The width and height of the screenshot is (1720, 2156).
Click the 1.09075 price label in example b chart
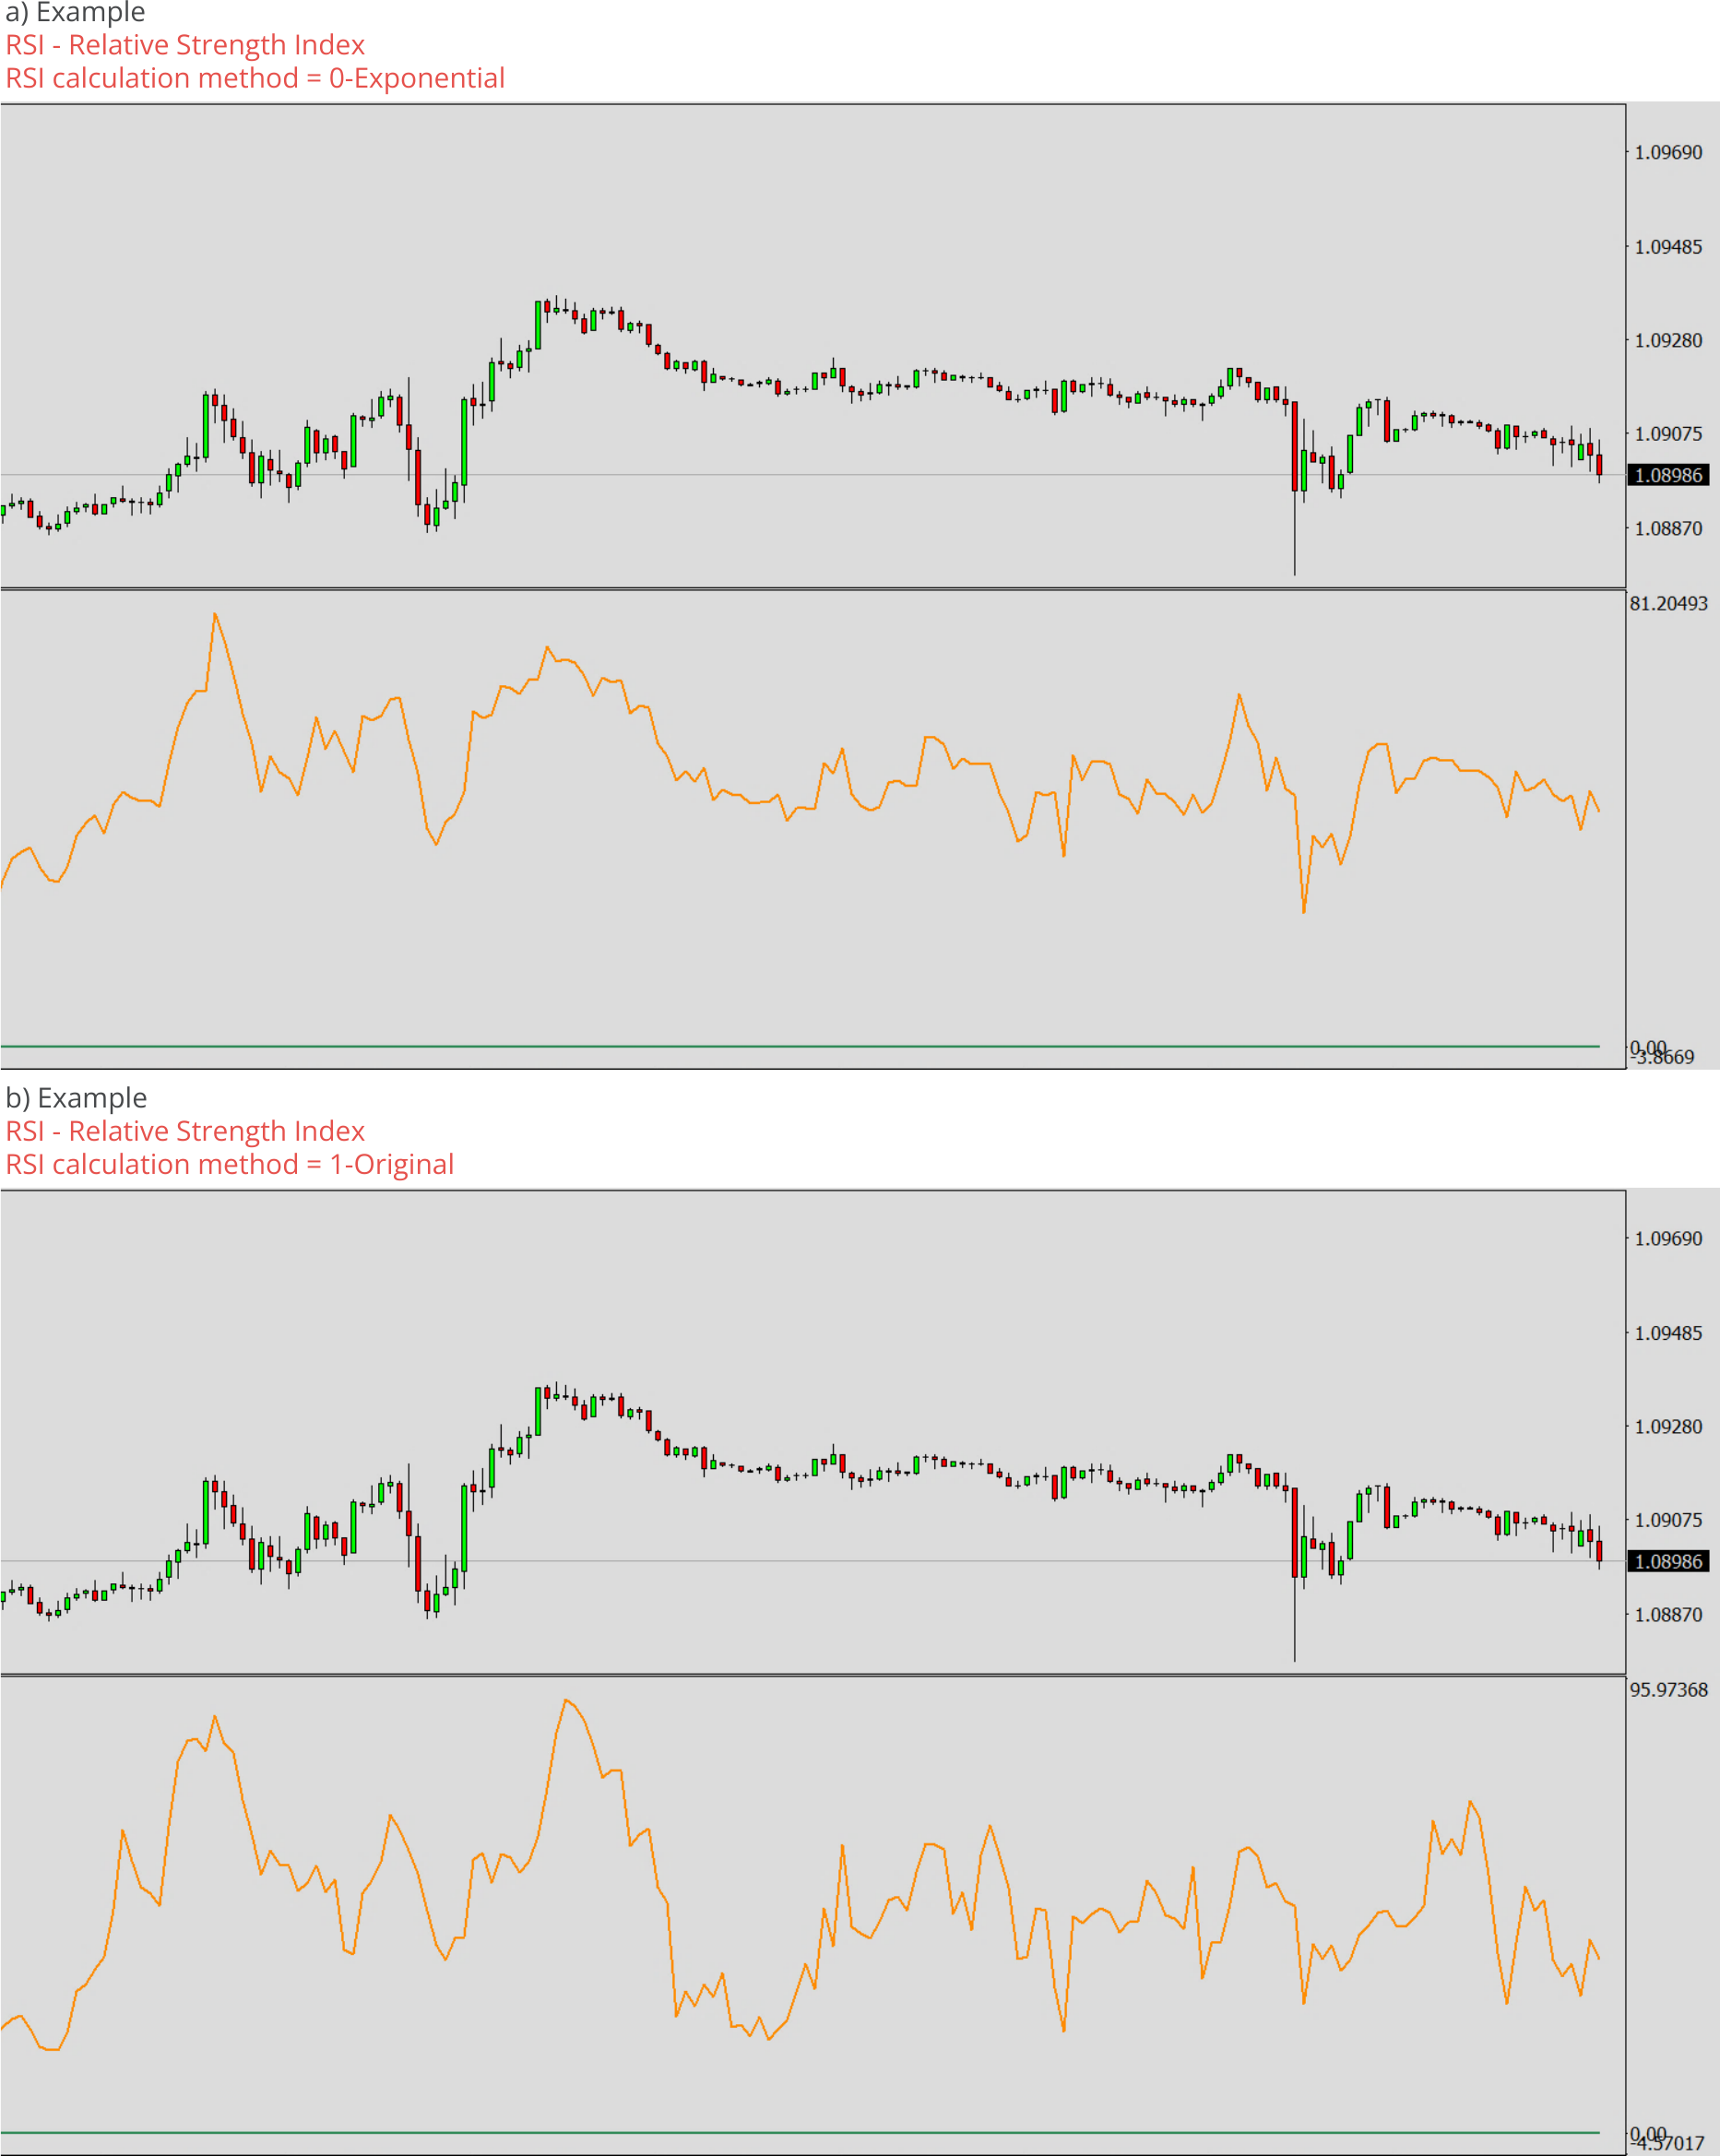click(1668, 1520)
